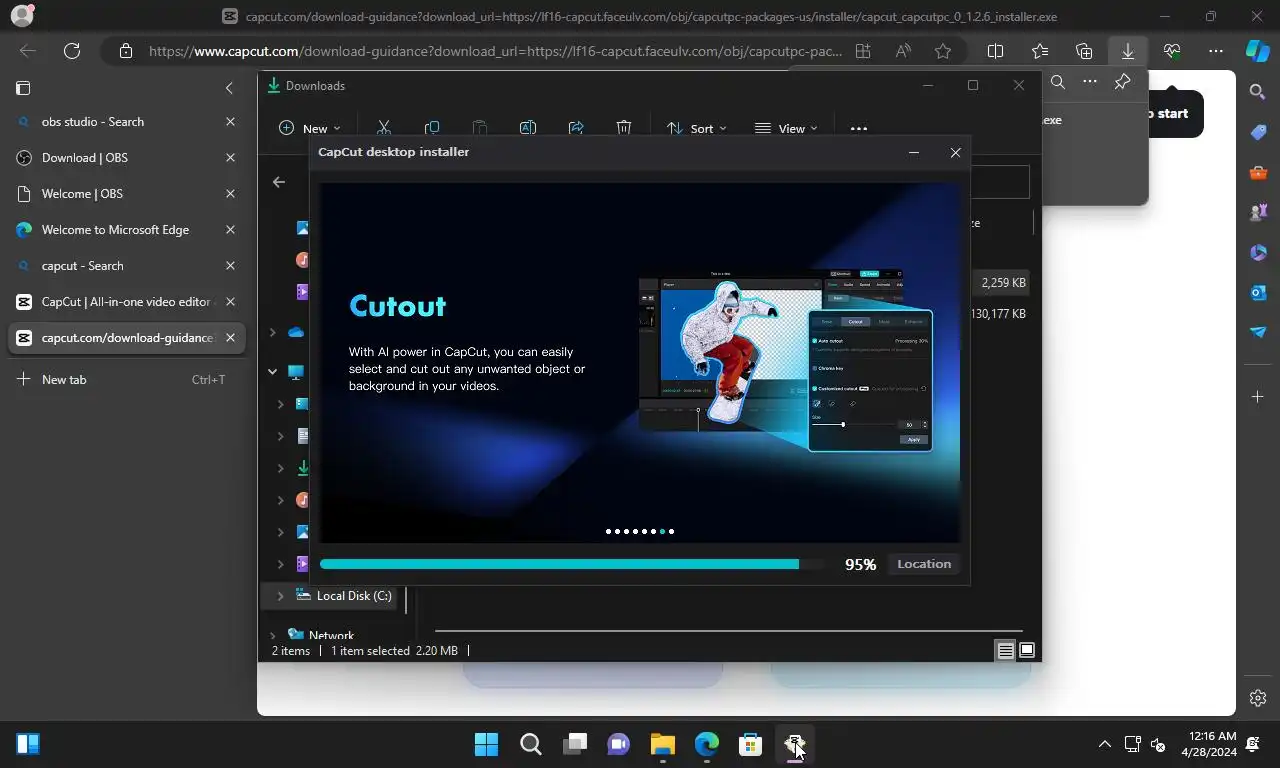Screen dimensions: 1280x768
Task: Collapse the This PC tree node
Action: point(272,371)
